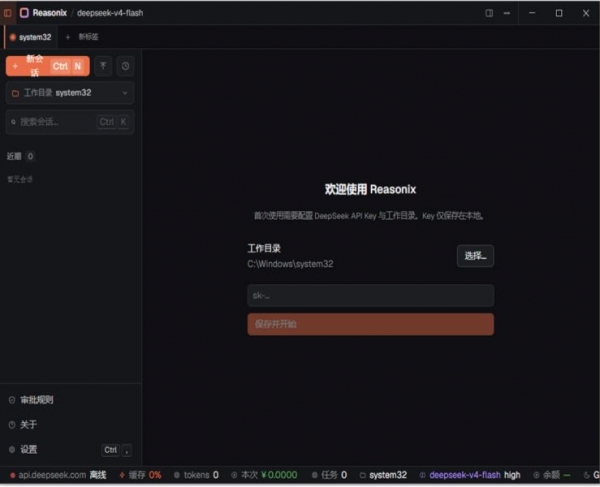Toggle the right panel layout icon
This screenshot has height=487, width=600.
[489, 13]
